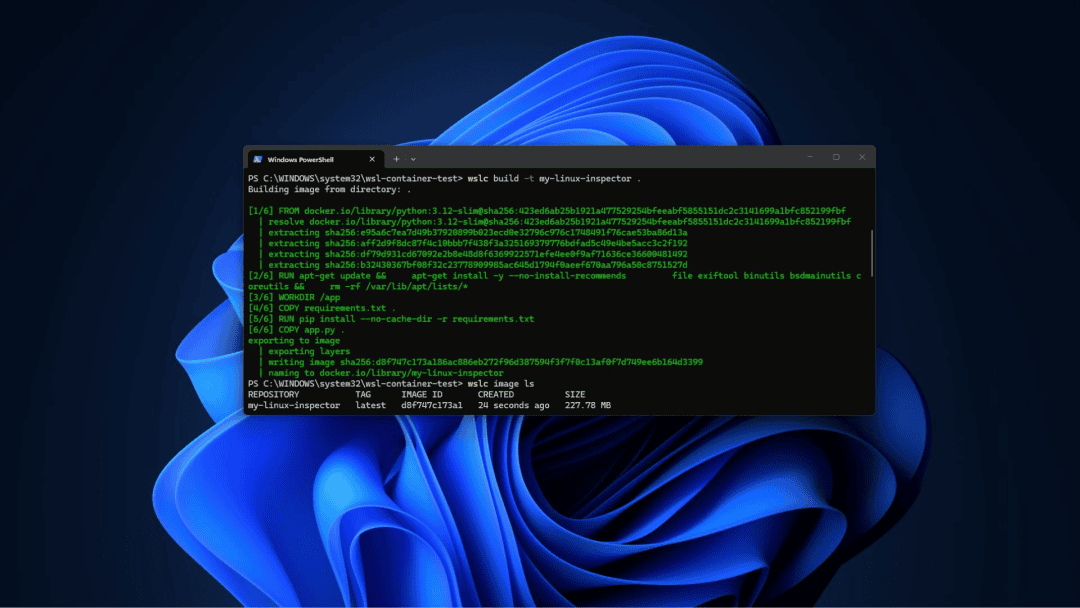
Task: Click the '[6/6] COPY app.py .' line
Action: click(x=296, y=330)
